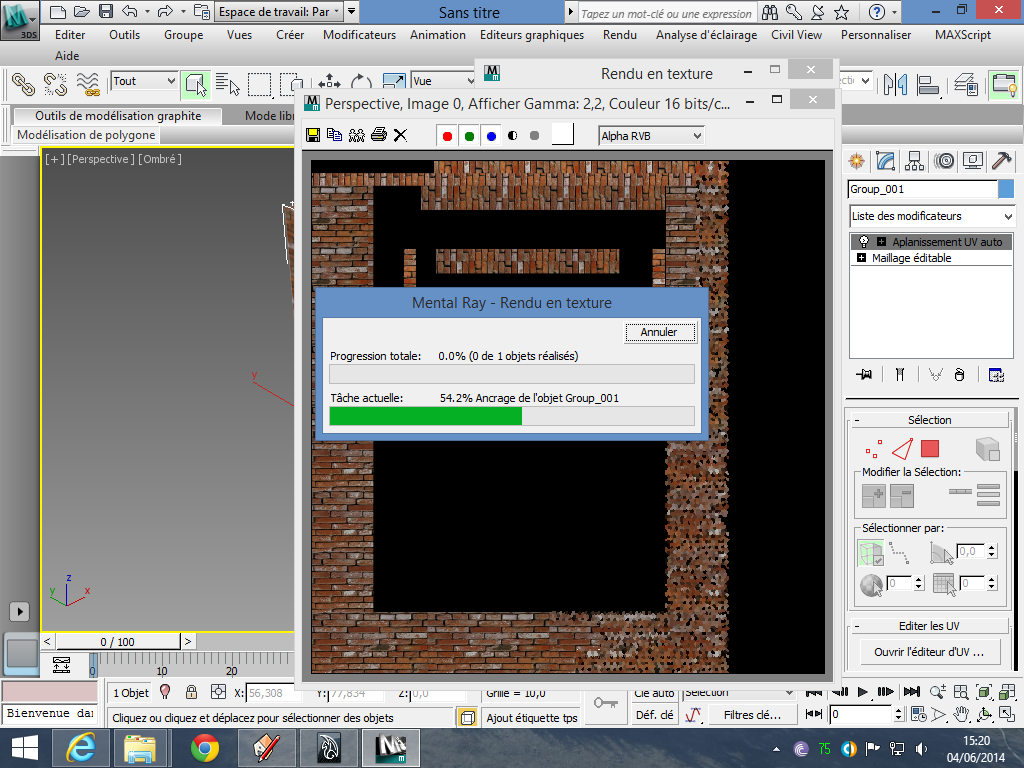Open the Alpha RVB channel dropdown
The width and height of the screenshot is (1024, 768).
[x=651, y=136]
